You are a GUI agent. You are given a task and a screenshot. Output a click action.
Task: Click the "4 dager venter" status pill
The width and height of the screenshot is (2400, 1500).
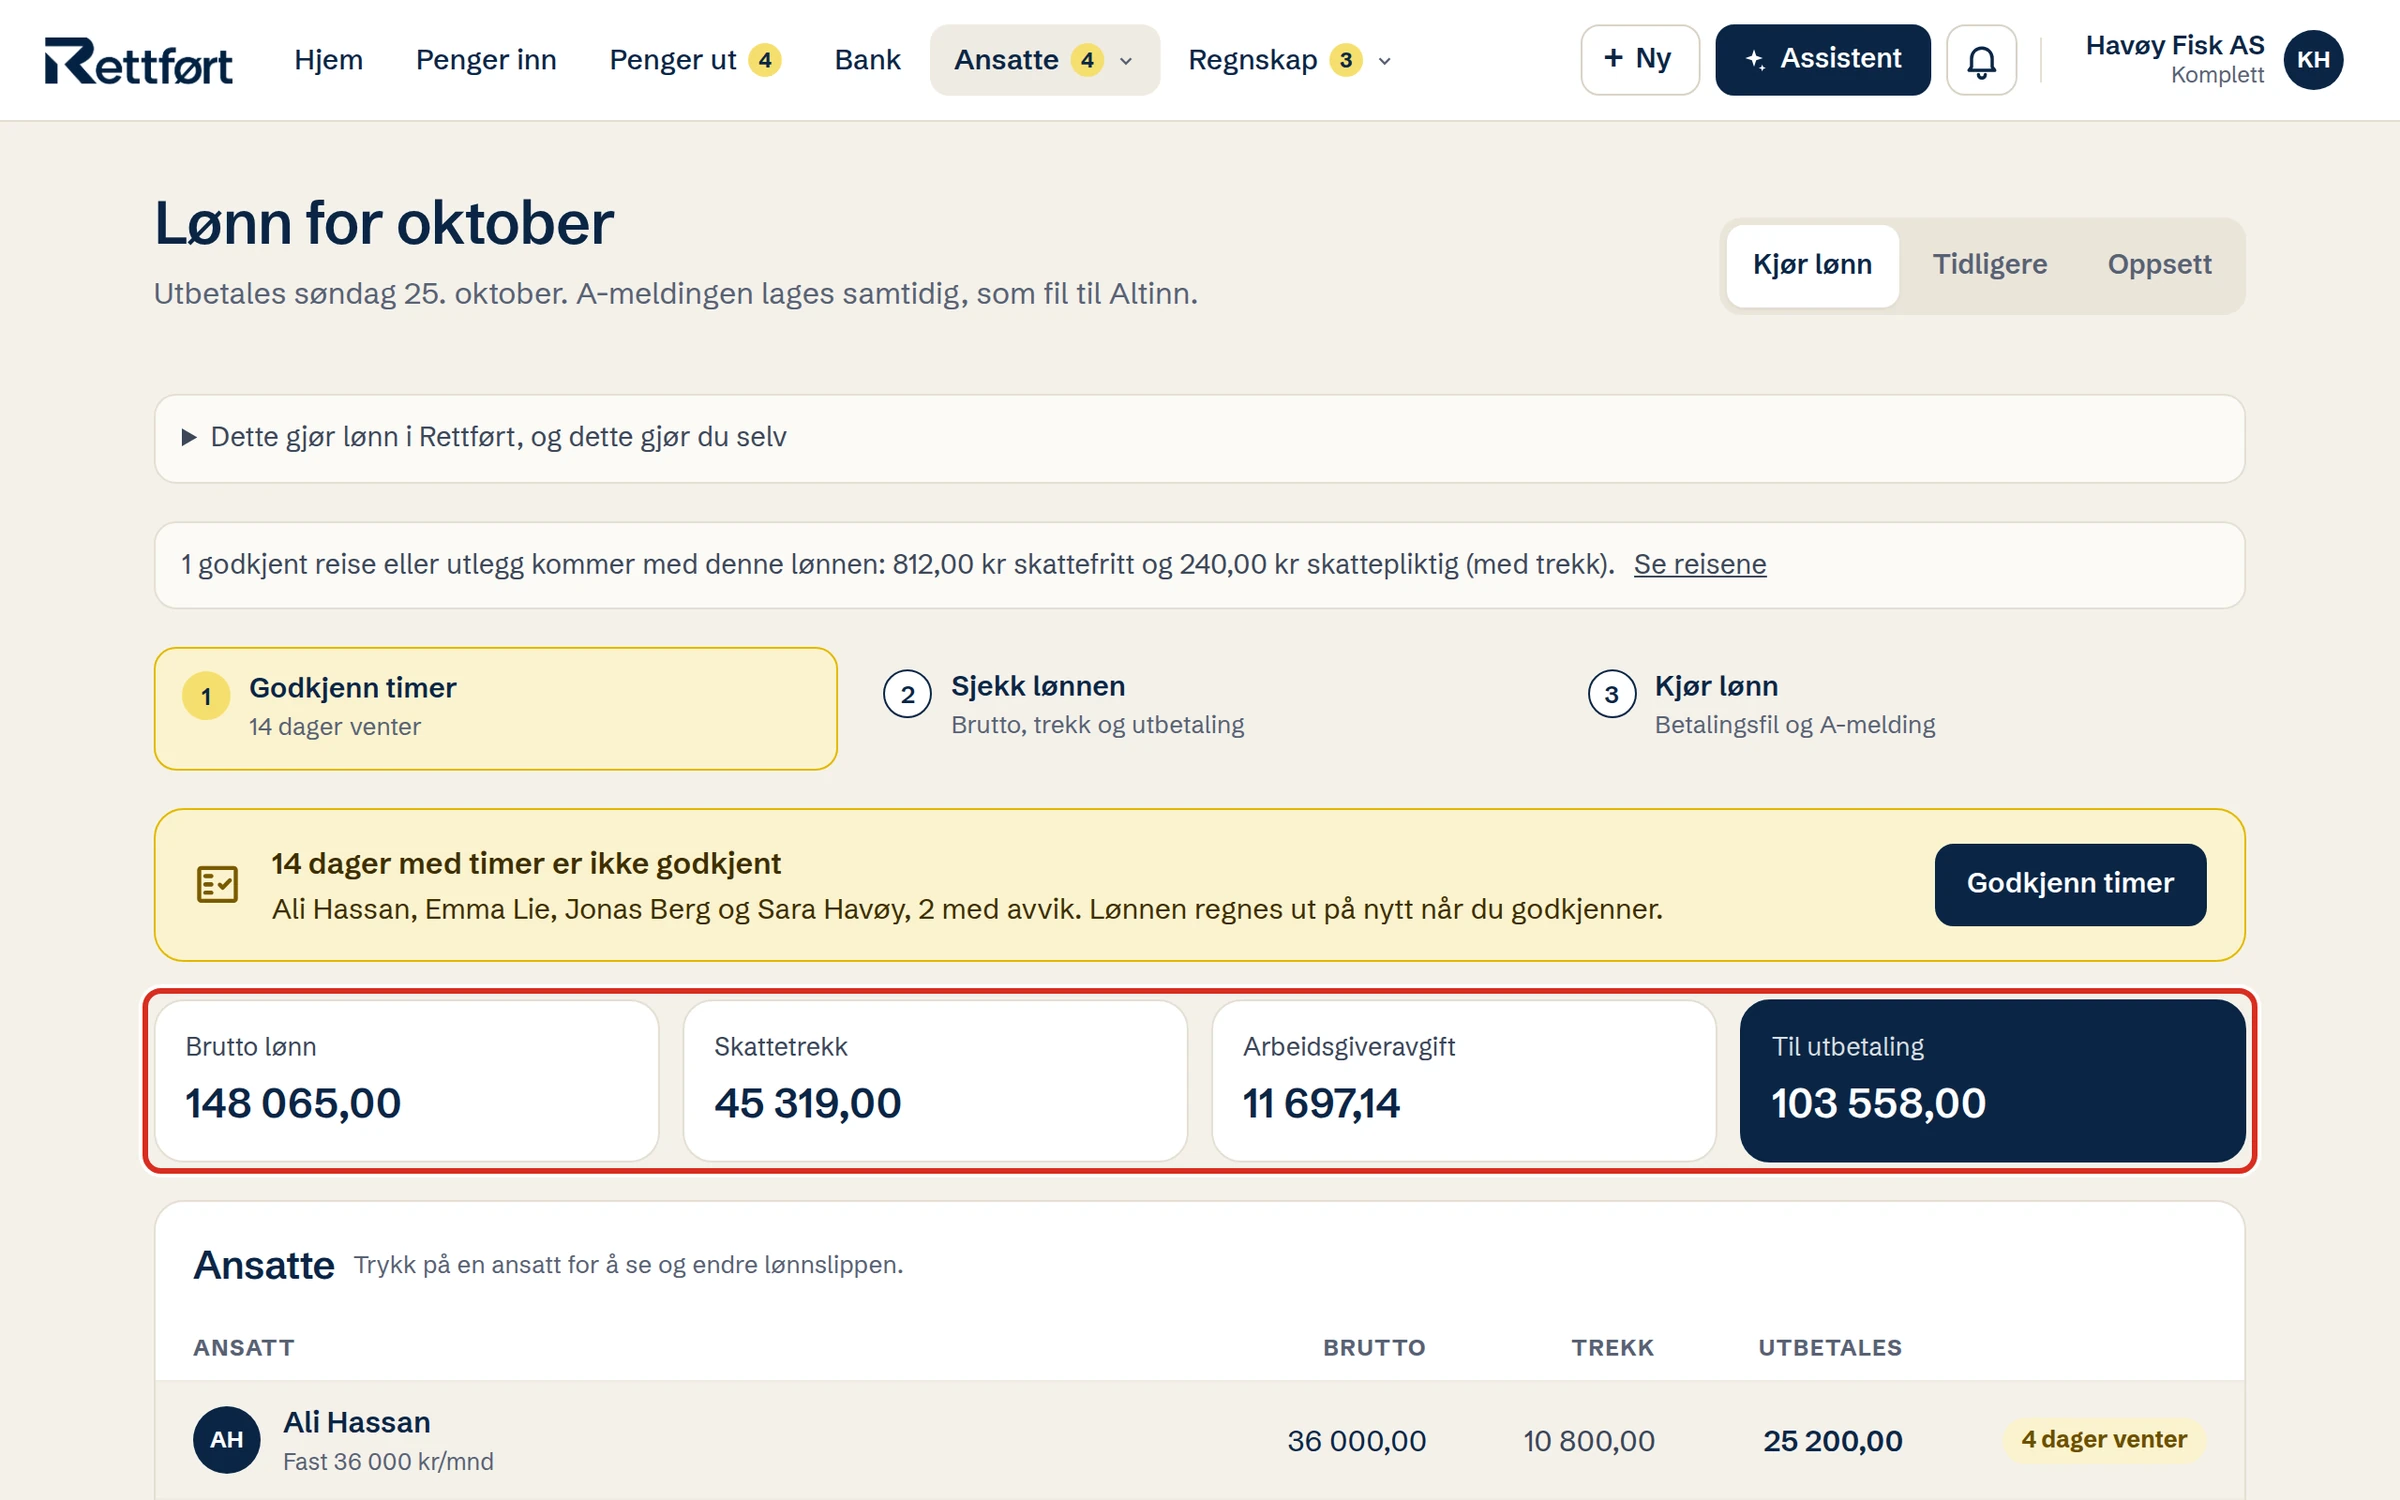pyautogui.click(x=2103, y=1440)
